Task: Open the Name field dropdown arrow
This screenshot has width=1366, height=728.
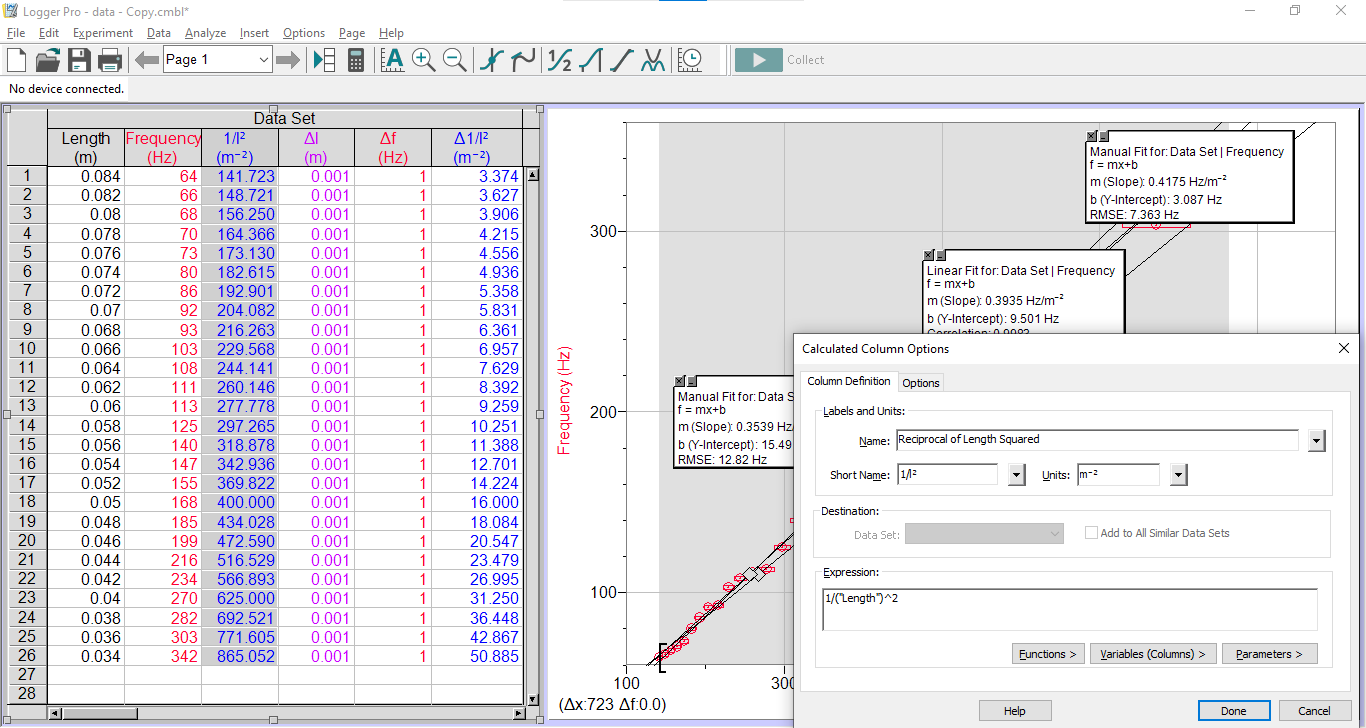Action: 1316,441
